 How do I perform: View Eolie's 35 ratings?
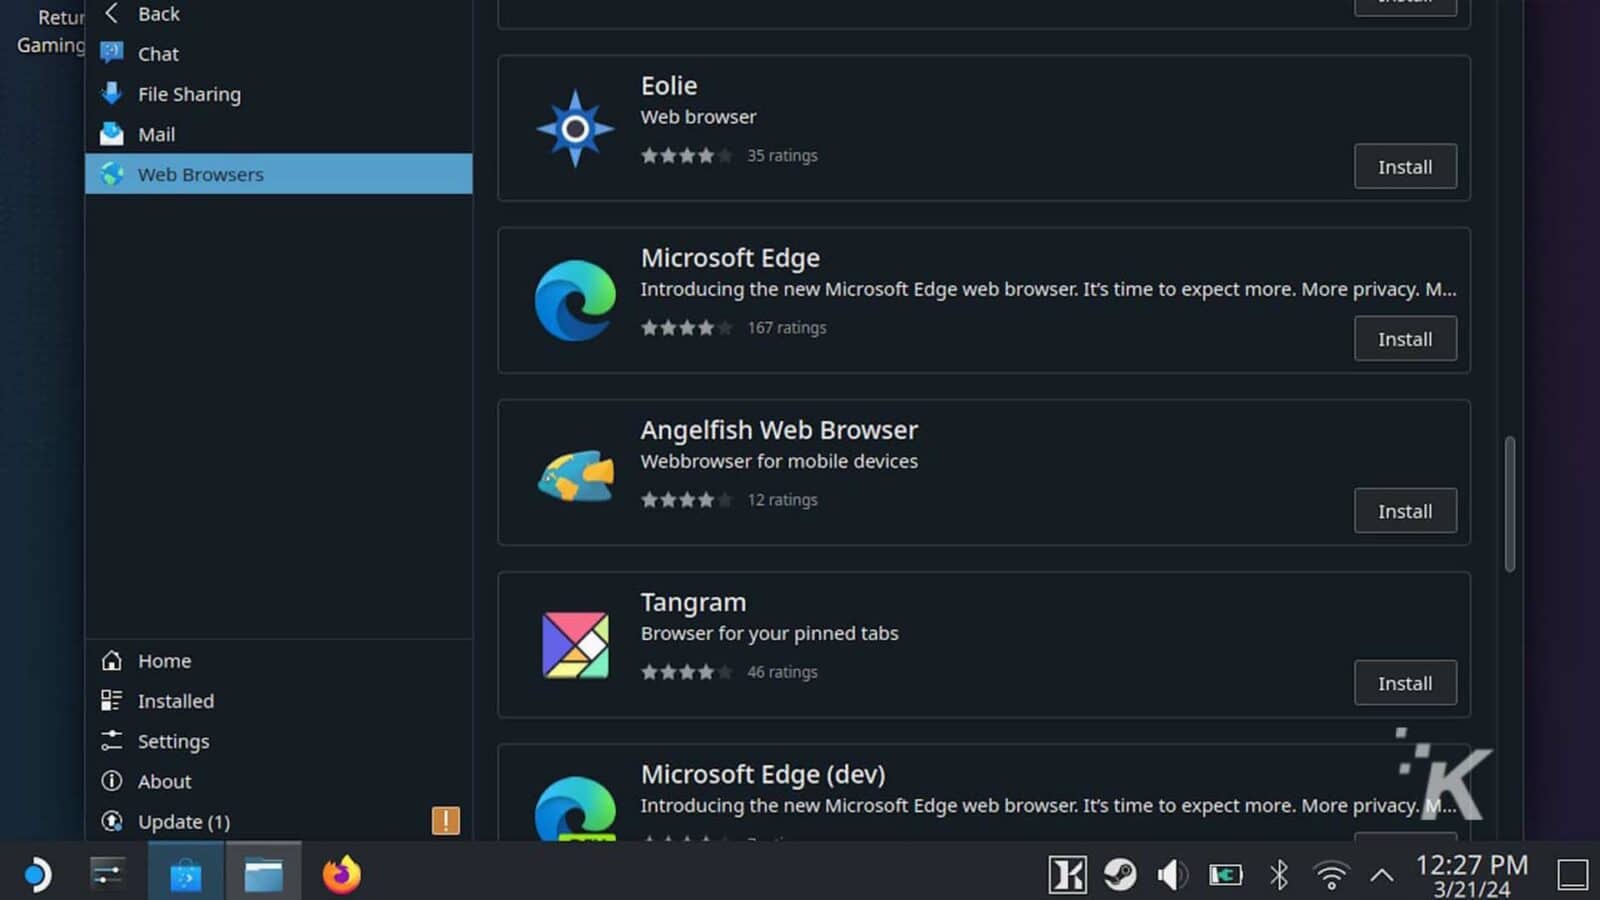(782, 156)
